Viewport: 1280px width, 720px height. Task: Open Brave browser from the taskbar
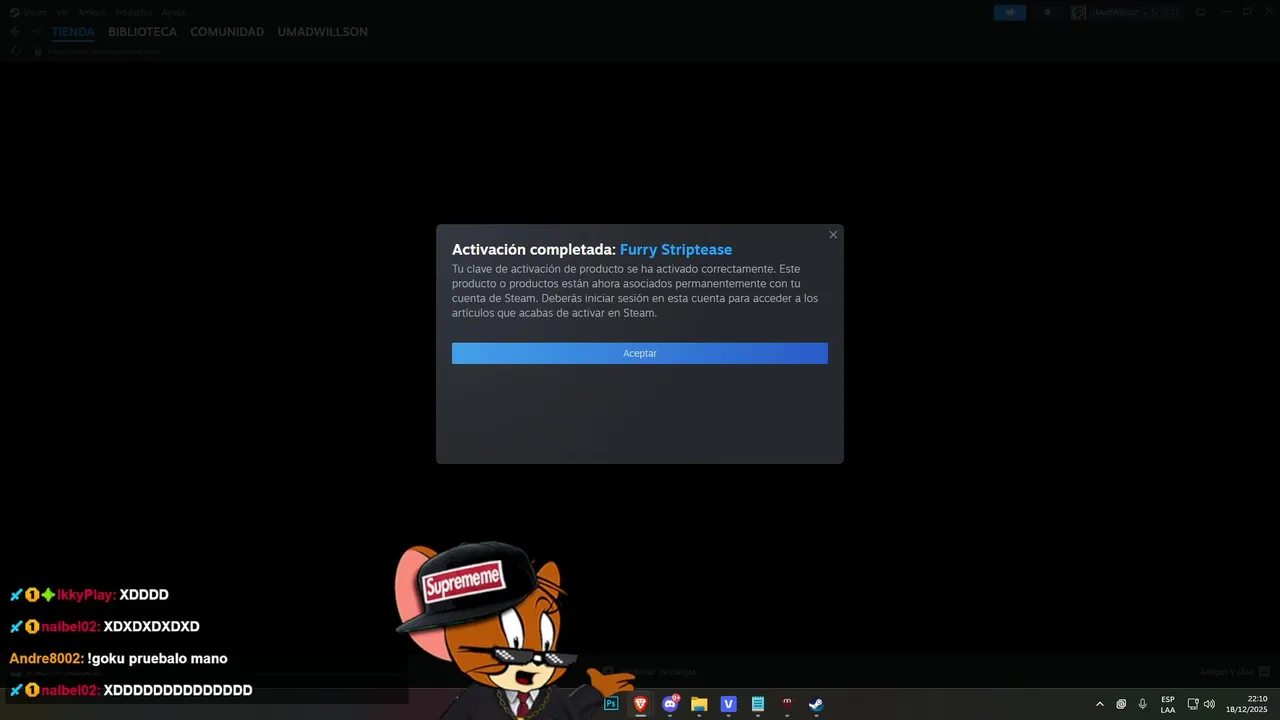coord(640,704)
